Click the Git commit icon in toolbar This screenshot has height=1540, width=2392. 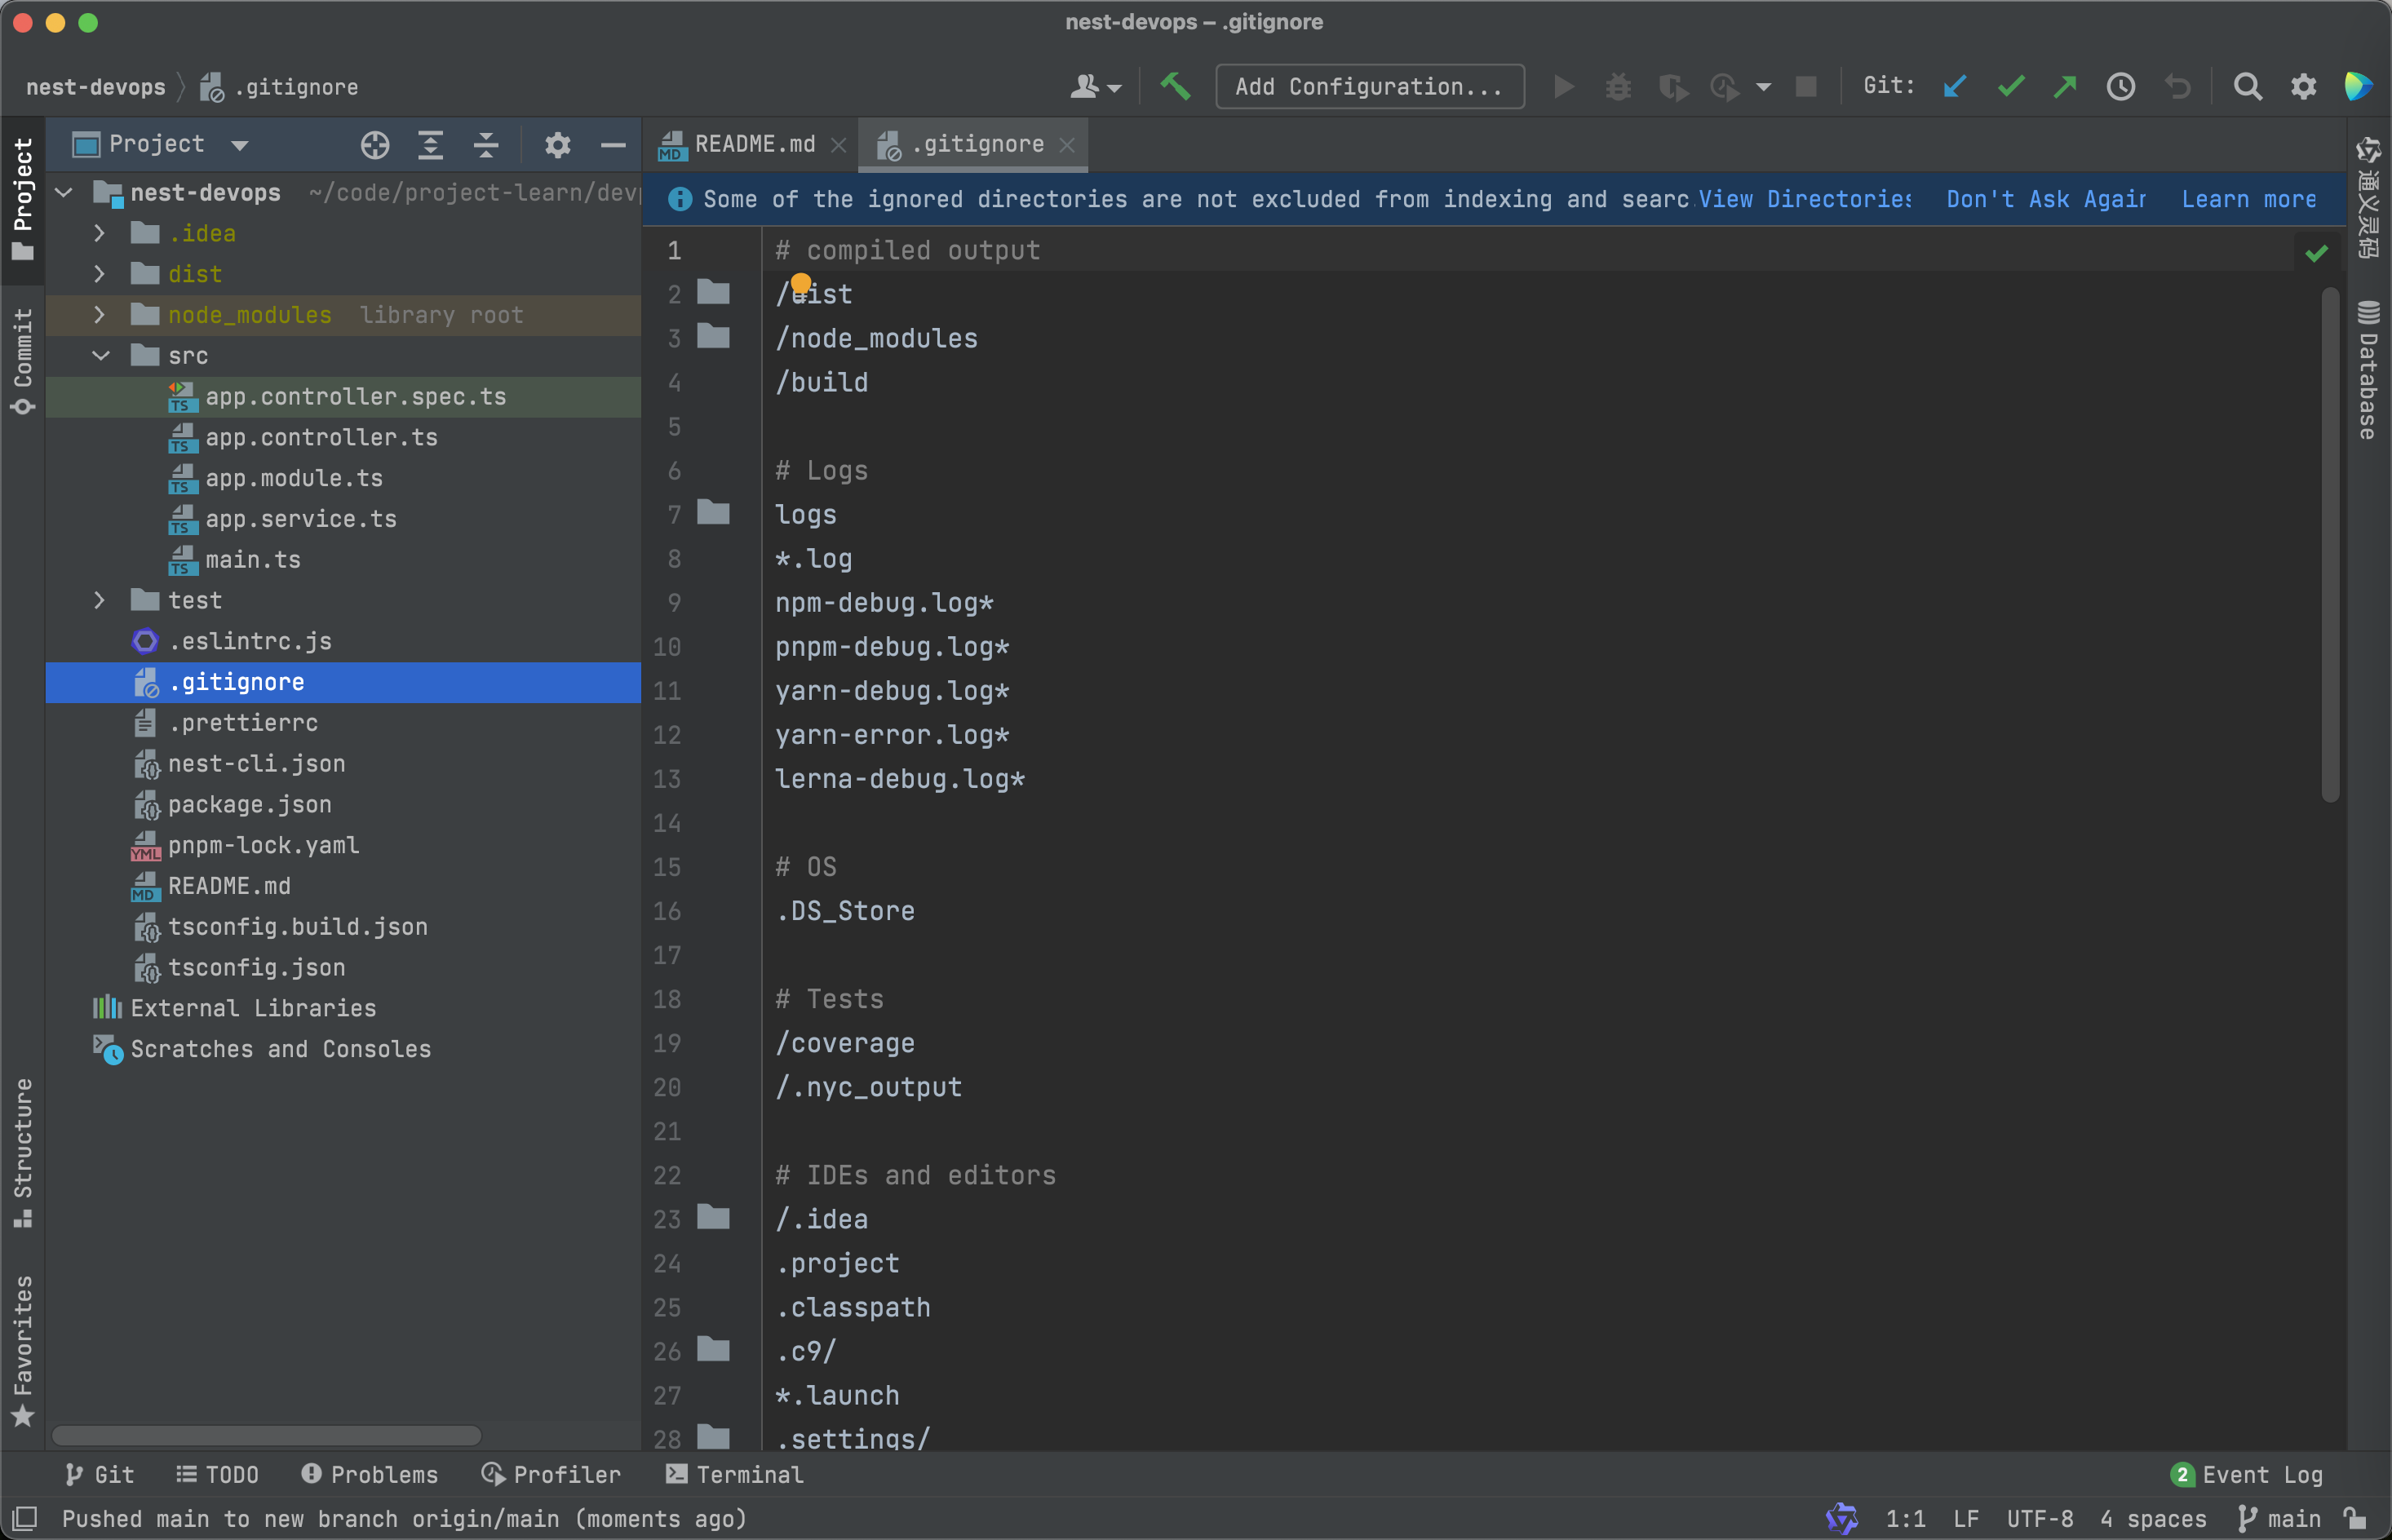tap(2012, 84)
